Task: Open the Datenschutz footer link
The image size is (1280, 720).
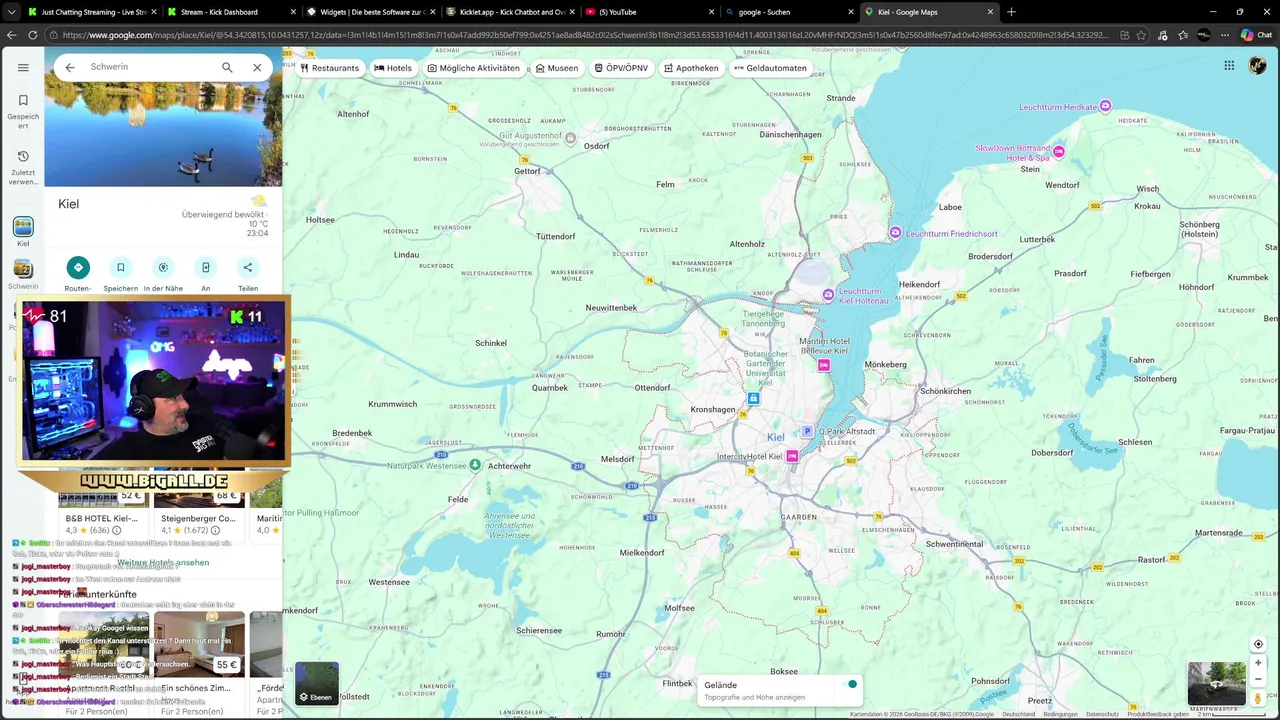Action: click(1102, 714)
